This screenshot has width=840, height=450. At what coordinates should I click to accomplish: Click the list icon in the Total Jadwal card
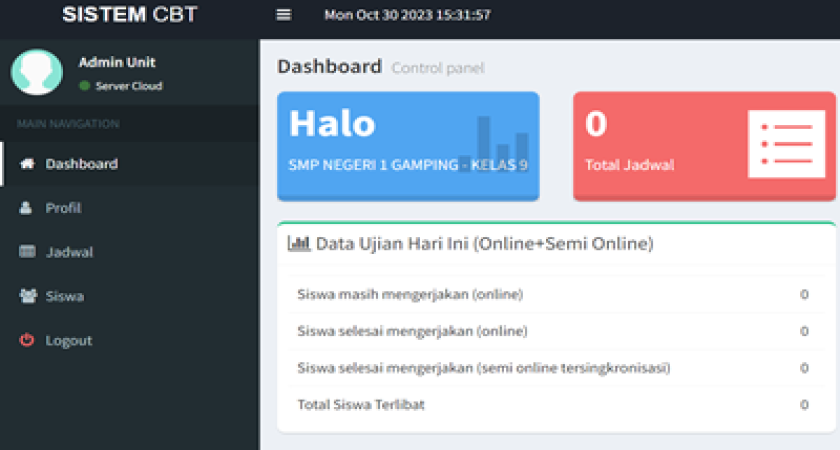point(786,144)
